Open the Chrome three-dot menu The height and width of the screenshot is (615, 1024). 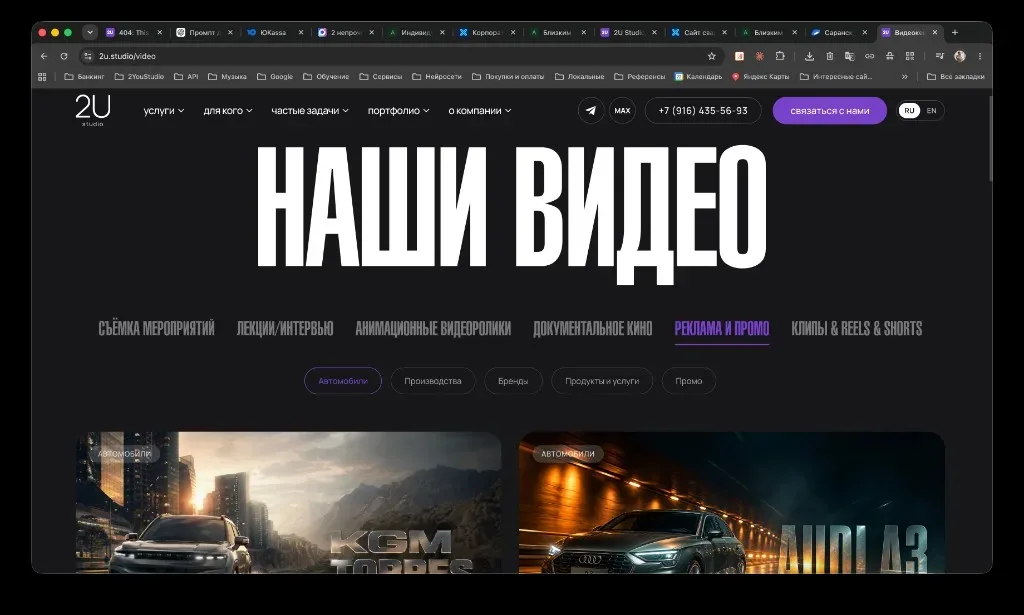pyautogui.click(x=980, y=56)
